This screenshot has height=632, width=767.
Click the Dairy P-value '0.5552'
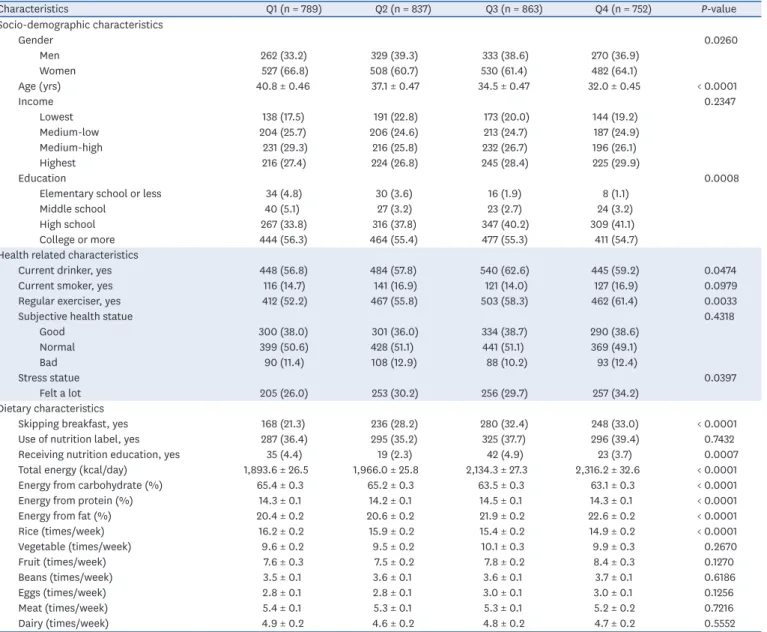(x=720, y=624)
